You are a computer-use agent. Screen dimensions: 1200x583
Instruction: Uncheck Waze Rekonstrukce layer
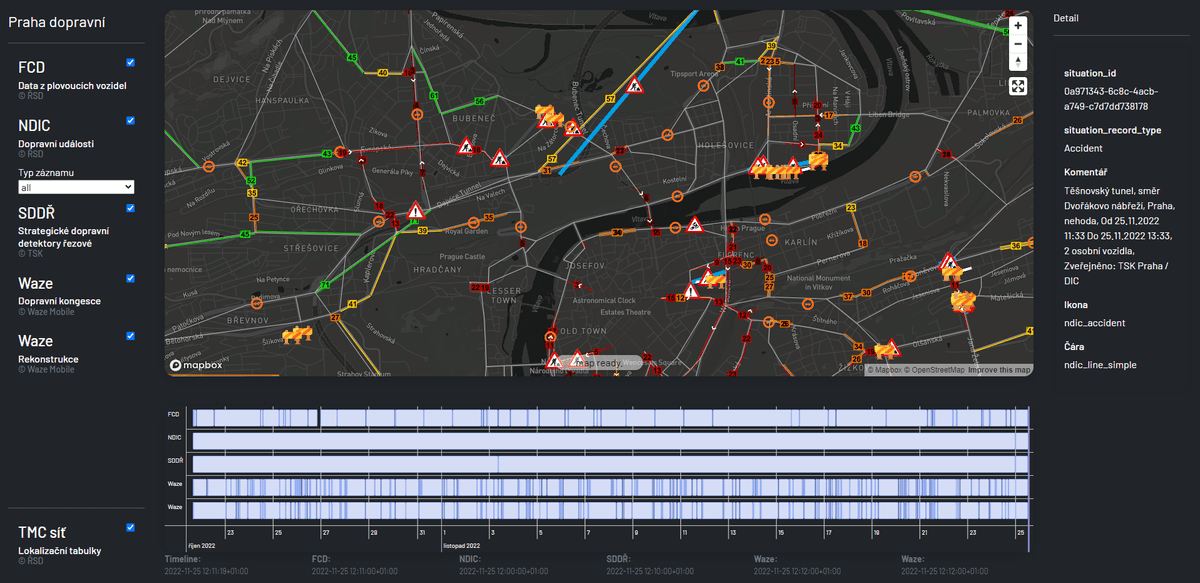pos(130,336)
